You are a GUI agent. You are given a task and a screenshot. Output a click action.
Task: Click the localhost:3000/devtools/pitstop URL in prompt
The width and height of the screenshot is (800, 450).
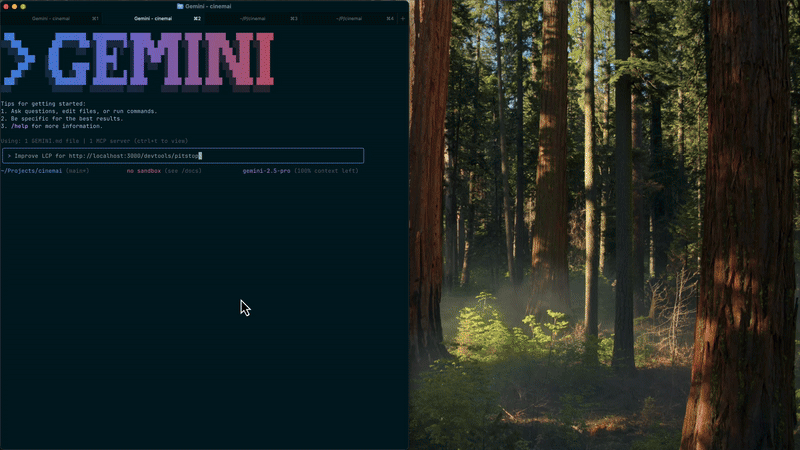click(x=134, y=156)
